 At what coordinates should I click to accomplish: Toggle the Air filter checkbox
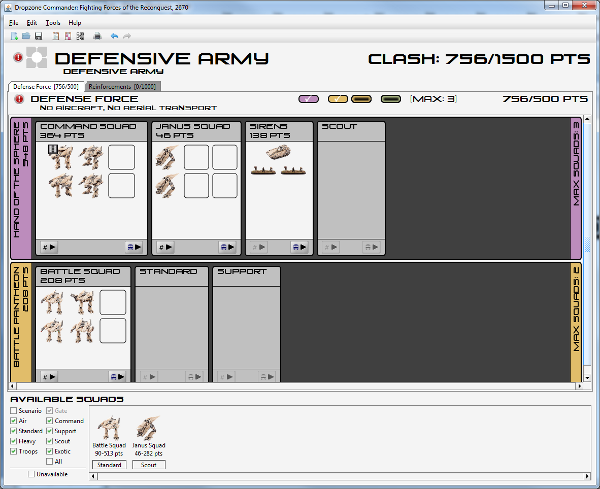click(13, 421)
